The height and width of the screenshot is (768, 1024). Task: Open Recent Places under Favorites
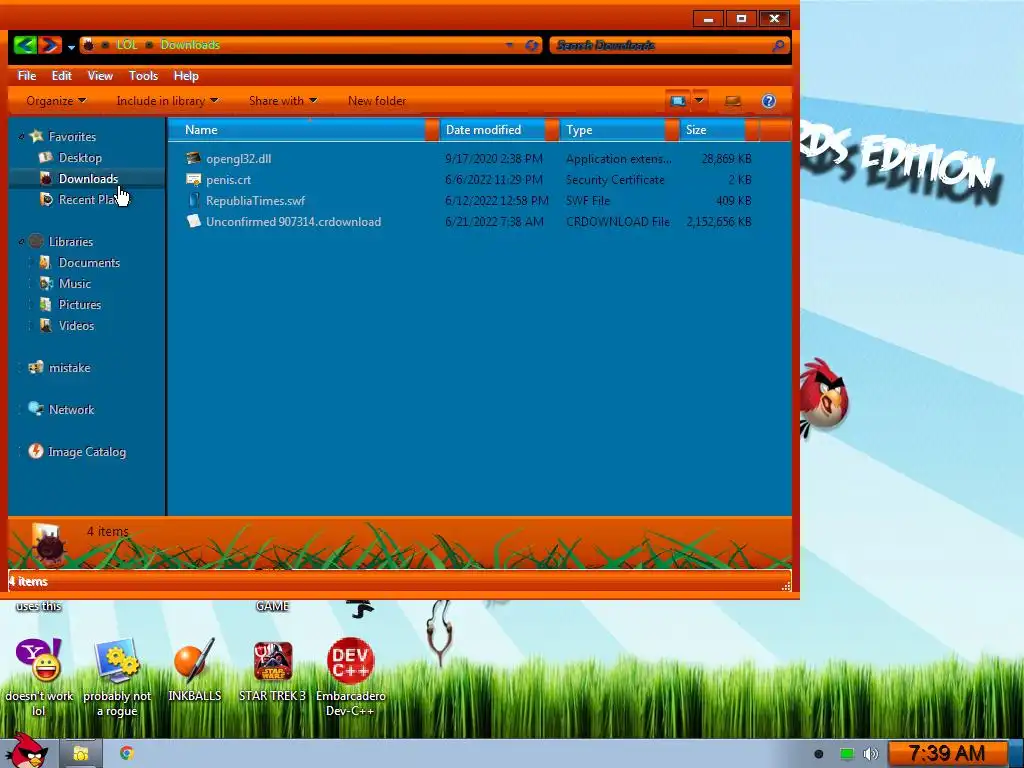coord(91,199)
